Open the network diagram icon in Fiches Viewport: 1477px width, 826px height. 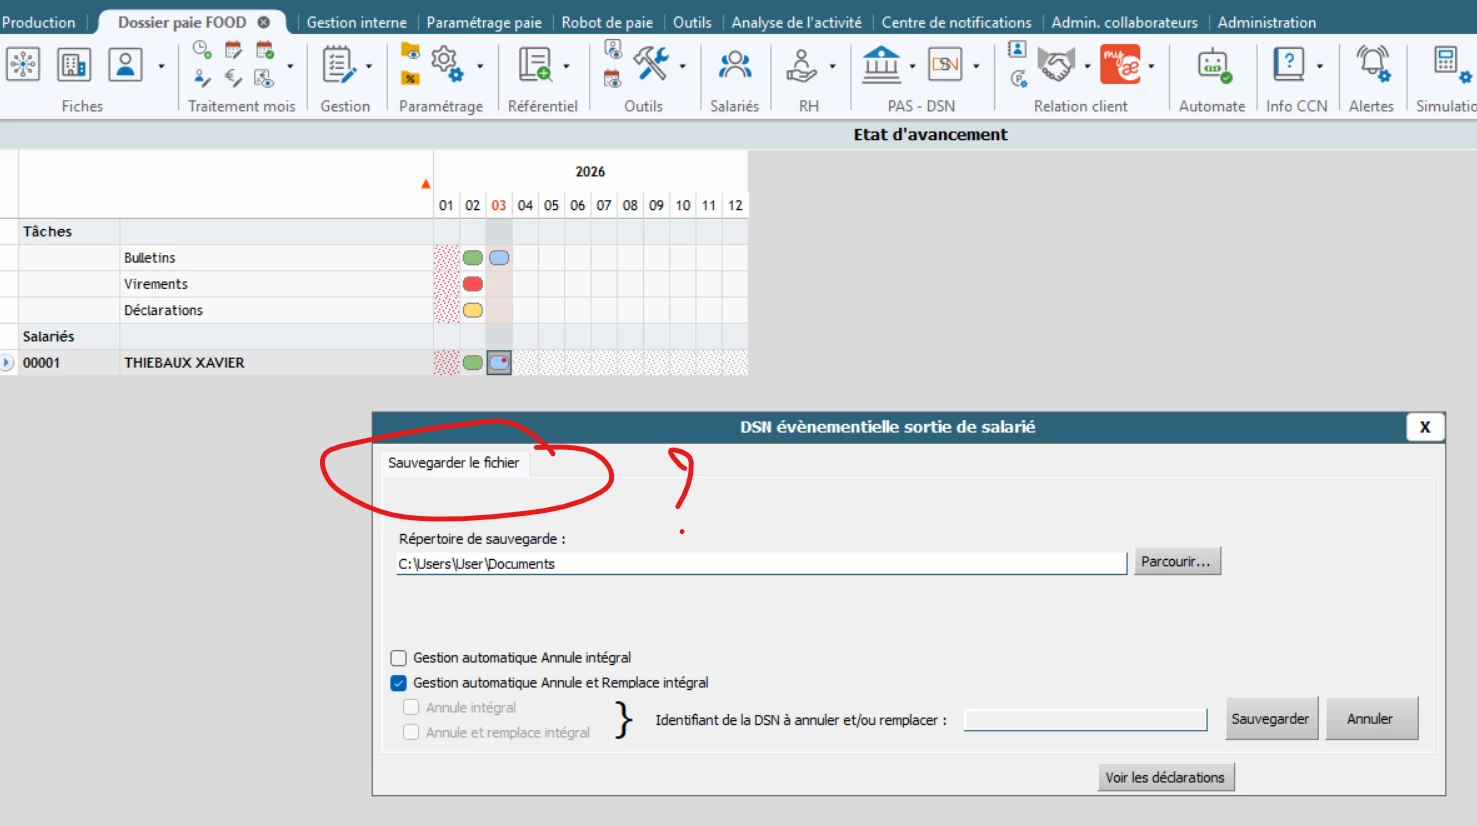tap(23, 65)
